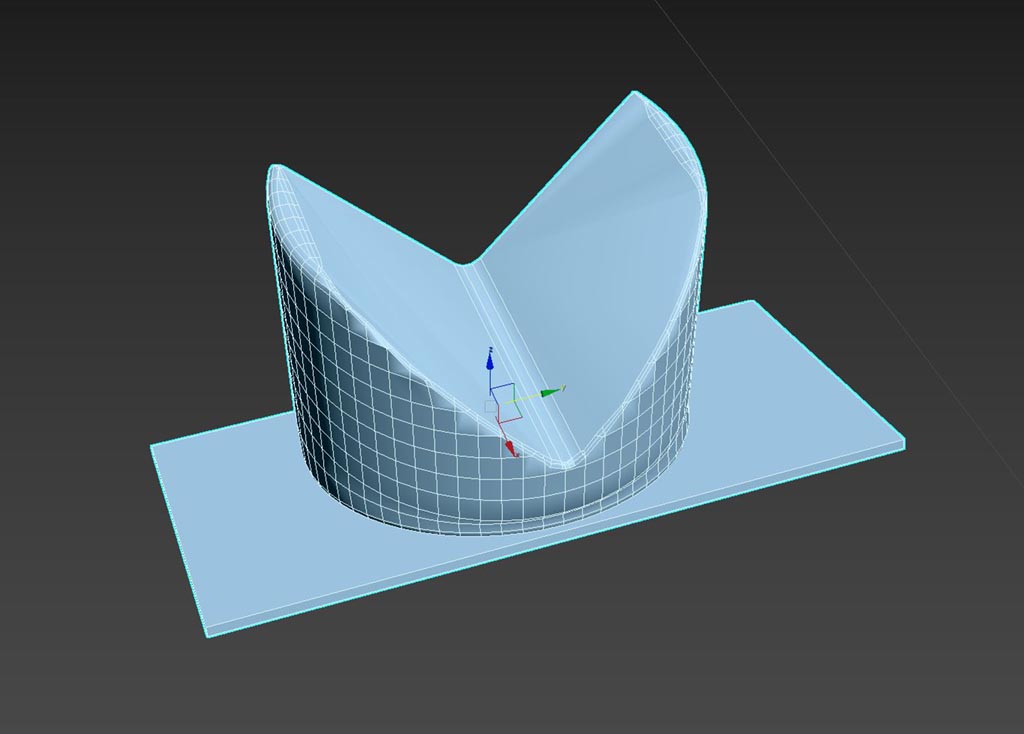The height and width of the screenshot is (734, 1024).
Task: Click the gizmo's blue-edged plane handle corner
Action: click(513, 385)
